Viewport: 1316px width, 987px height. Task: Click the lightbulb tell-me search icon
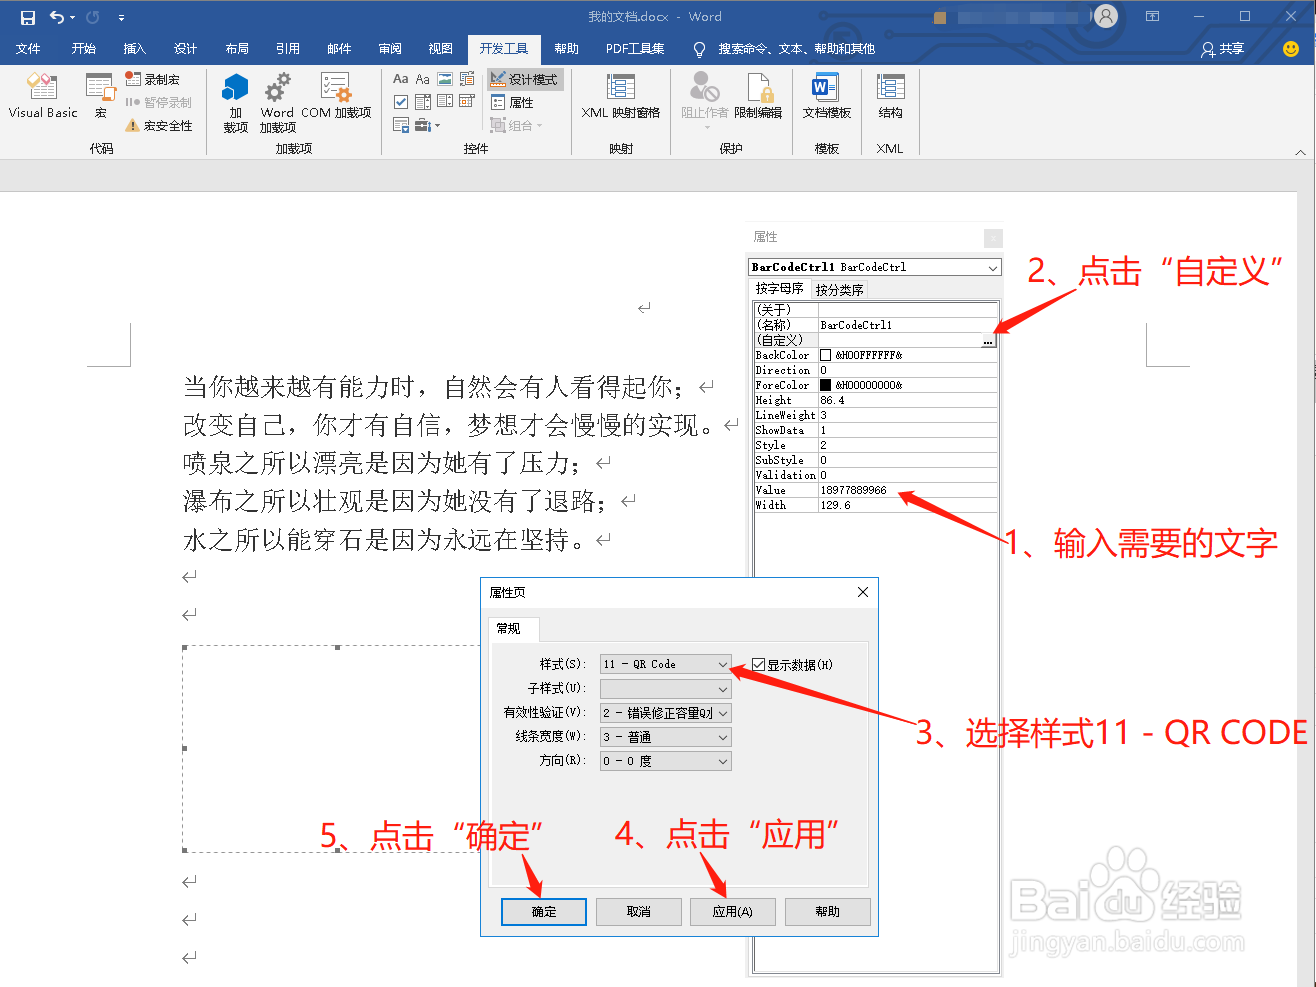tap(699, 49)
